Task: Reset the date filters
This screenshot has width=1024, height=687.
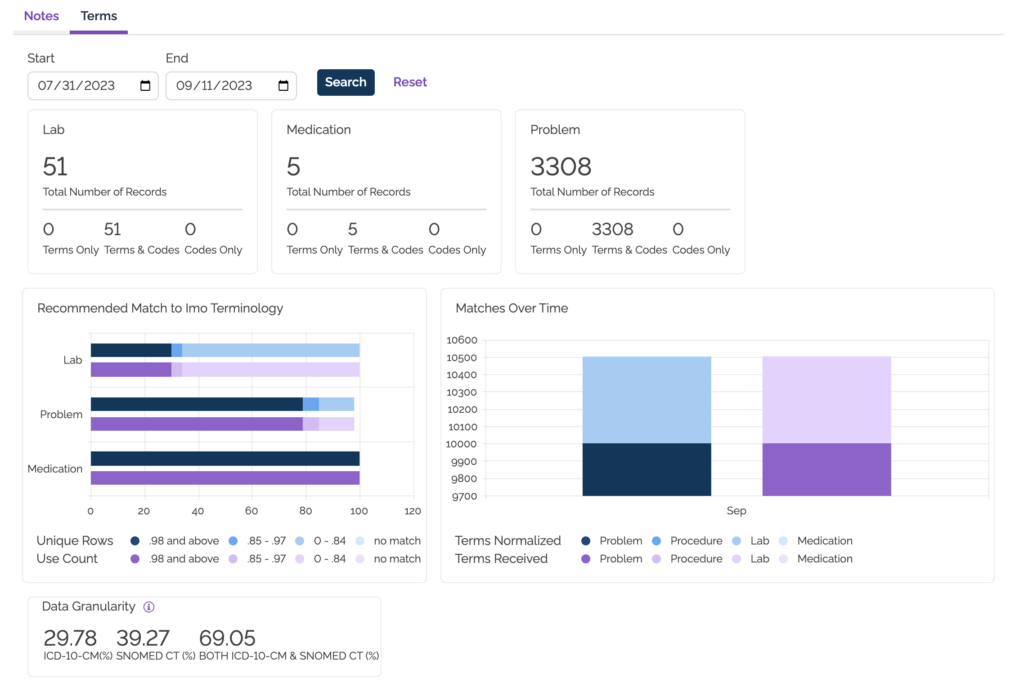Action: pos(410,82)
